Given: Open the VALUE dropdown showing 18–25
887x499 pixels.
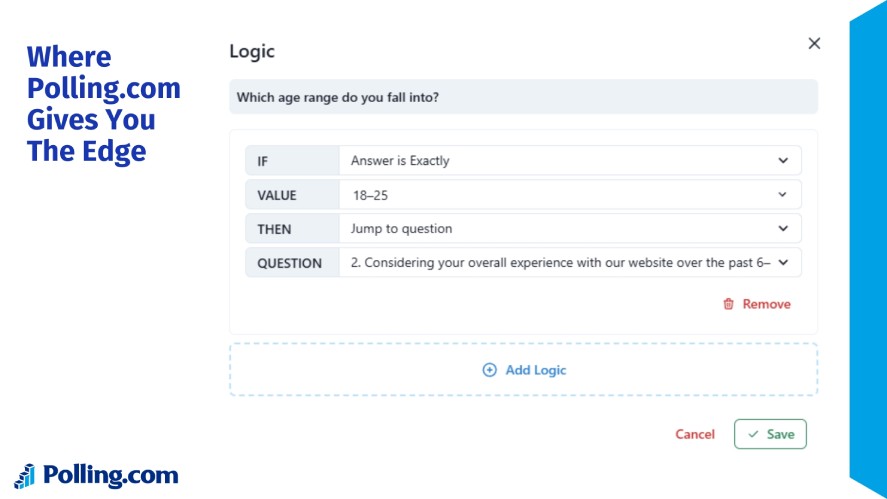Looking at the screenshot, I should (570, 195).
